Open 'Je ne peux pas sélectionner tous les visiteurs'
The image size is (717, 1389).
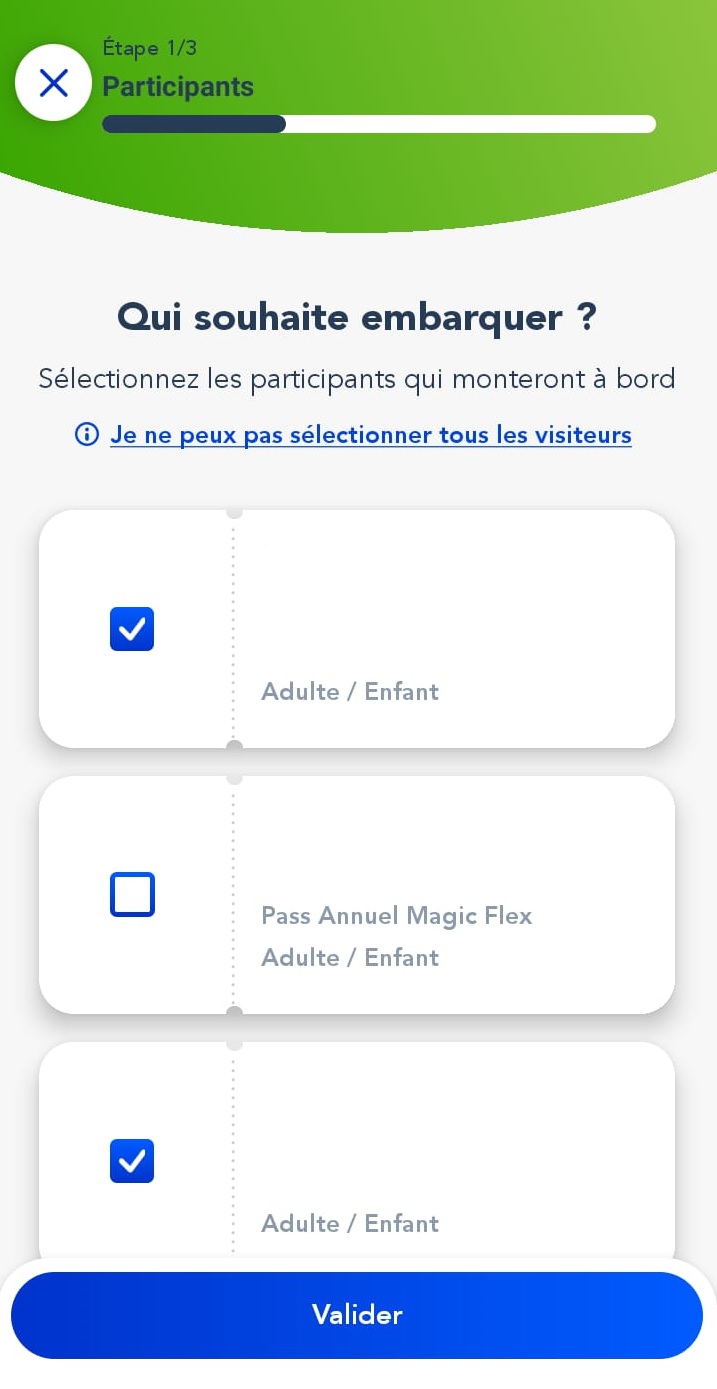[x=371, y=435]
